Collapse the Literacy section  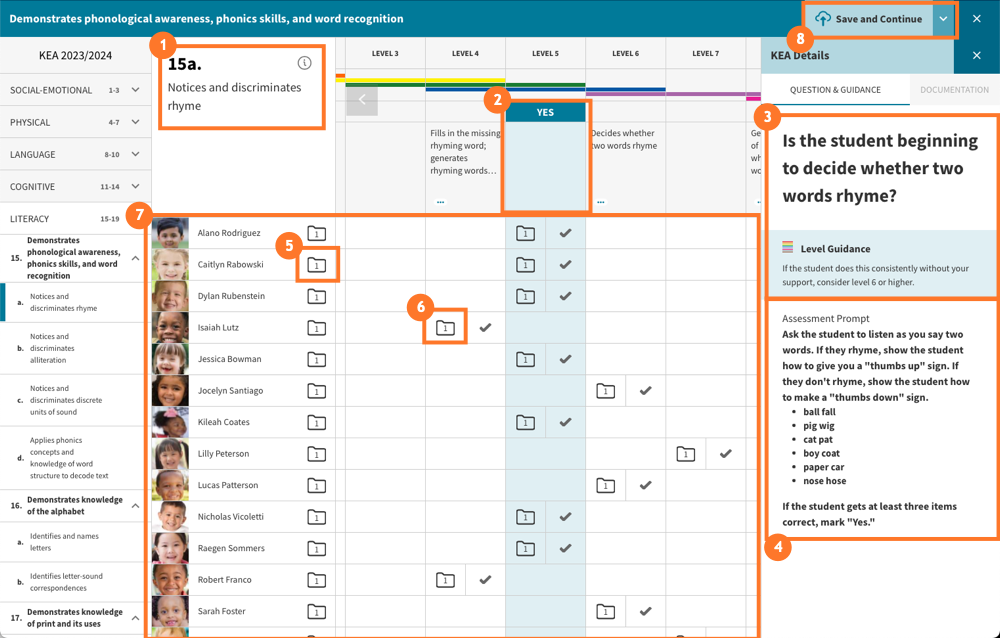pos(135,218)
